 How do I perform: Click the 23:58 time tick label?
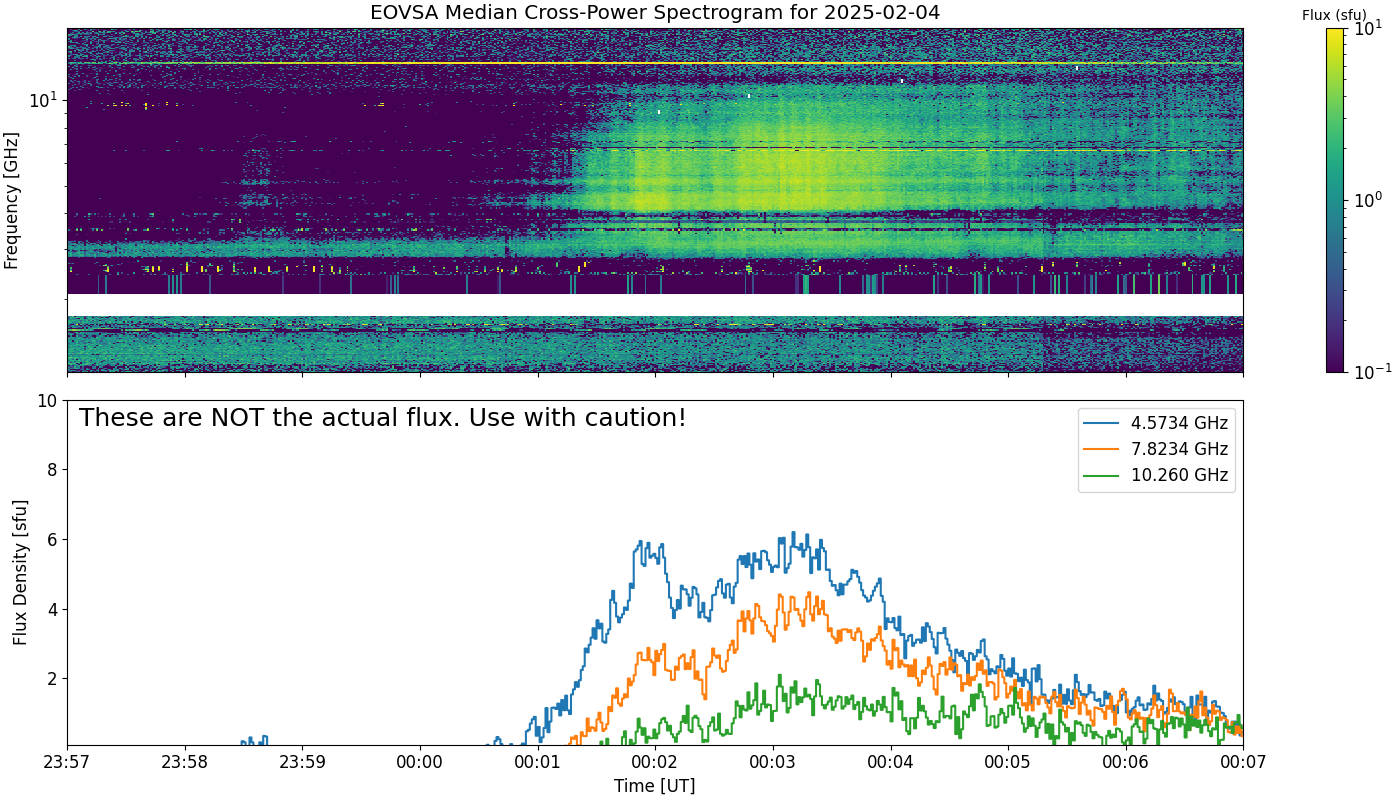(185, 764)
